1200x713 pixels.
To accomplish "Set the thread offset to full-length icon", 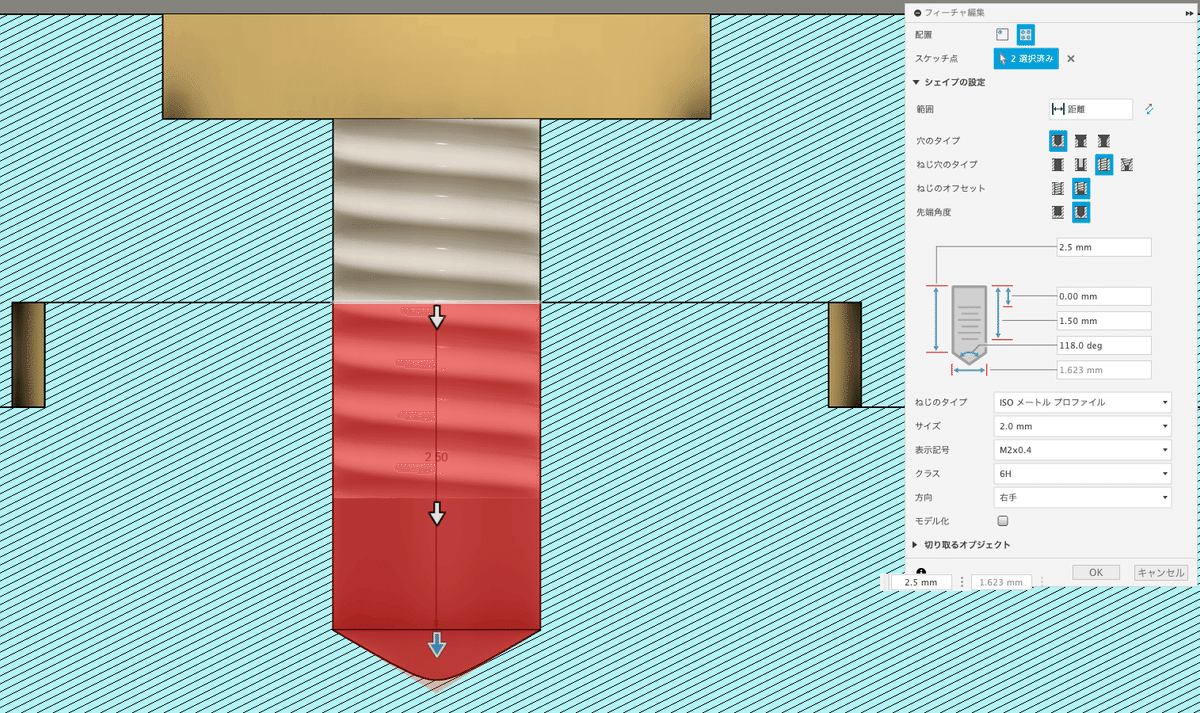I will (1057, 188).
